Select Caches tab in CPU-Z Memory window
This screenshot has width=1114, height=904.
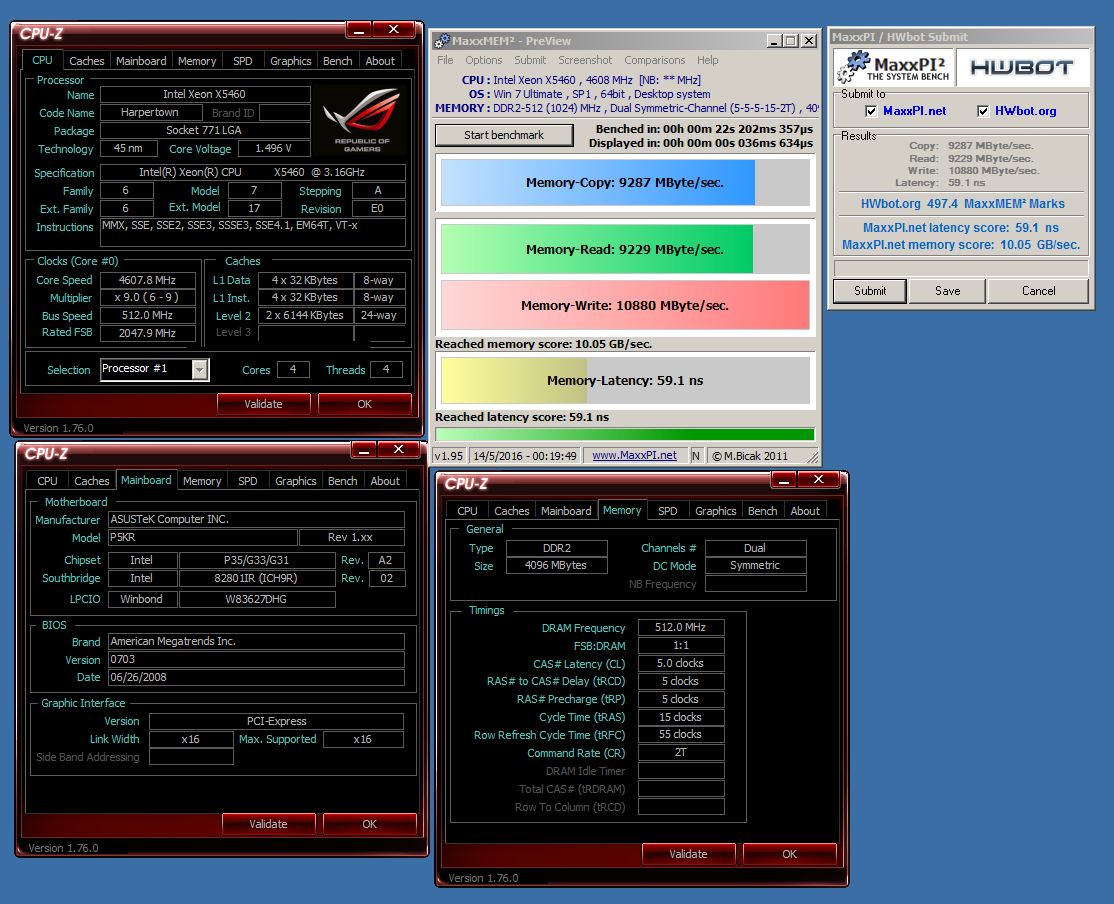click(x=512, y=511)
